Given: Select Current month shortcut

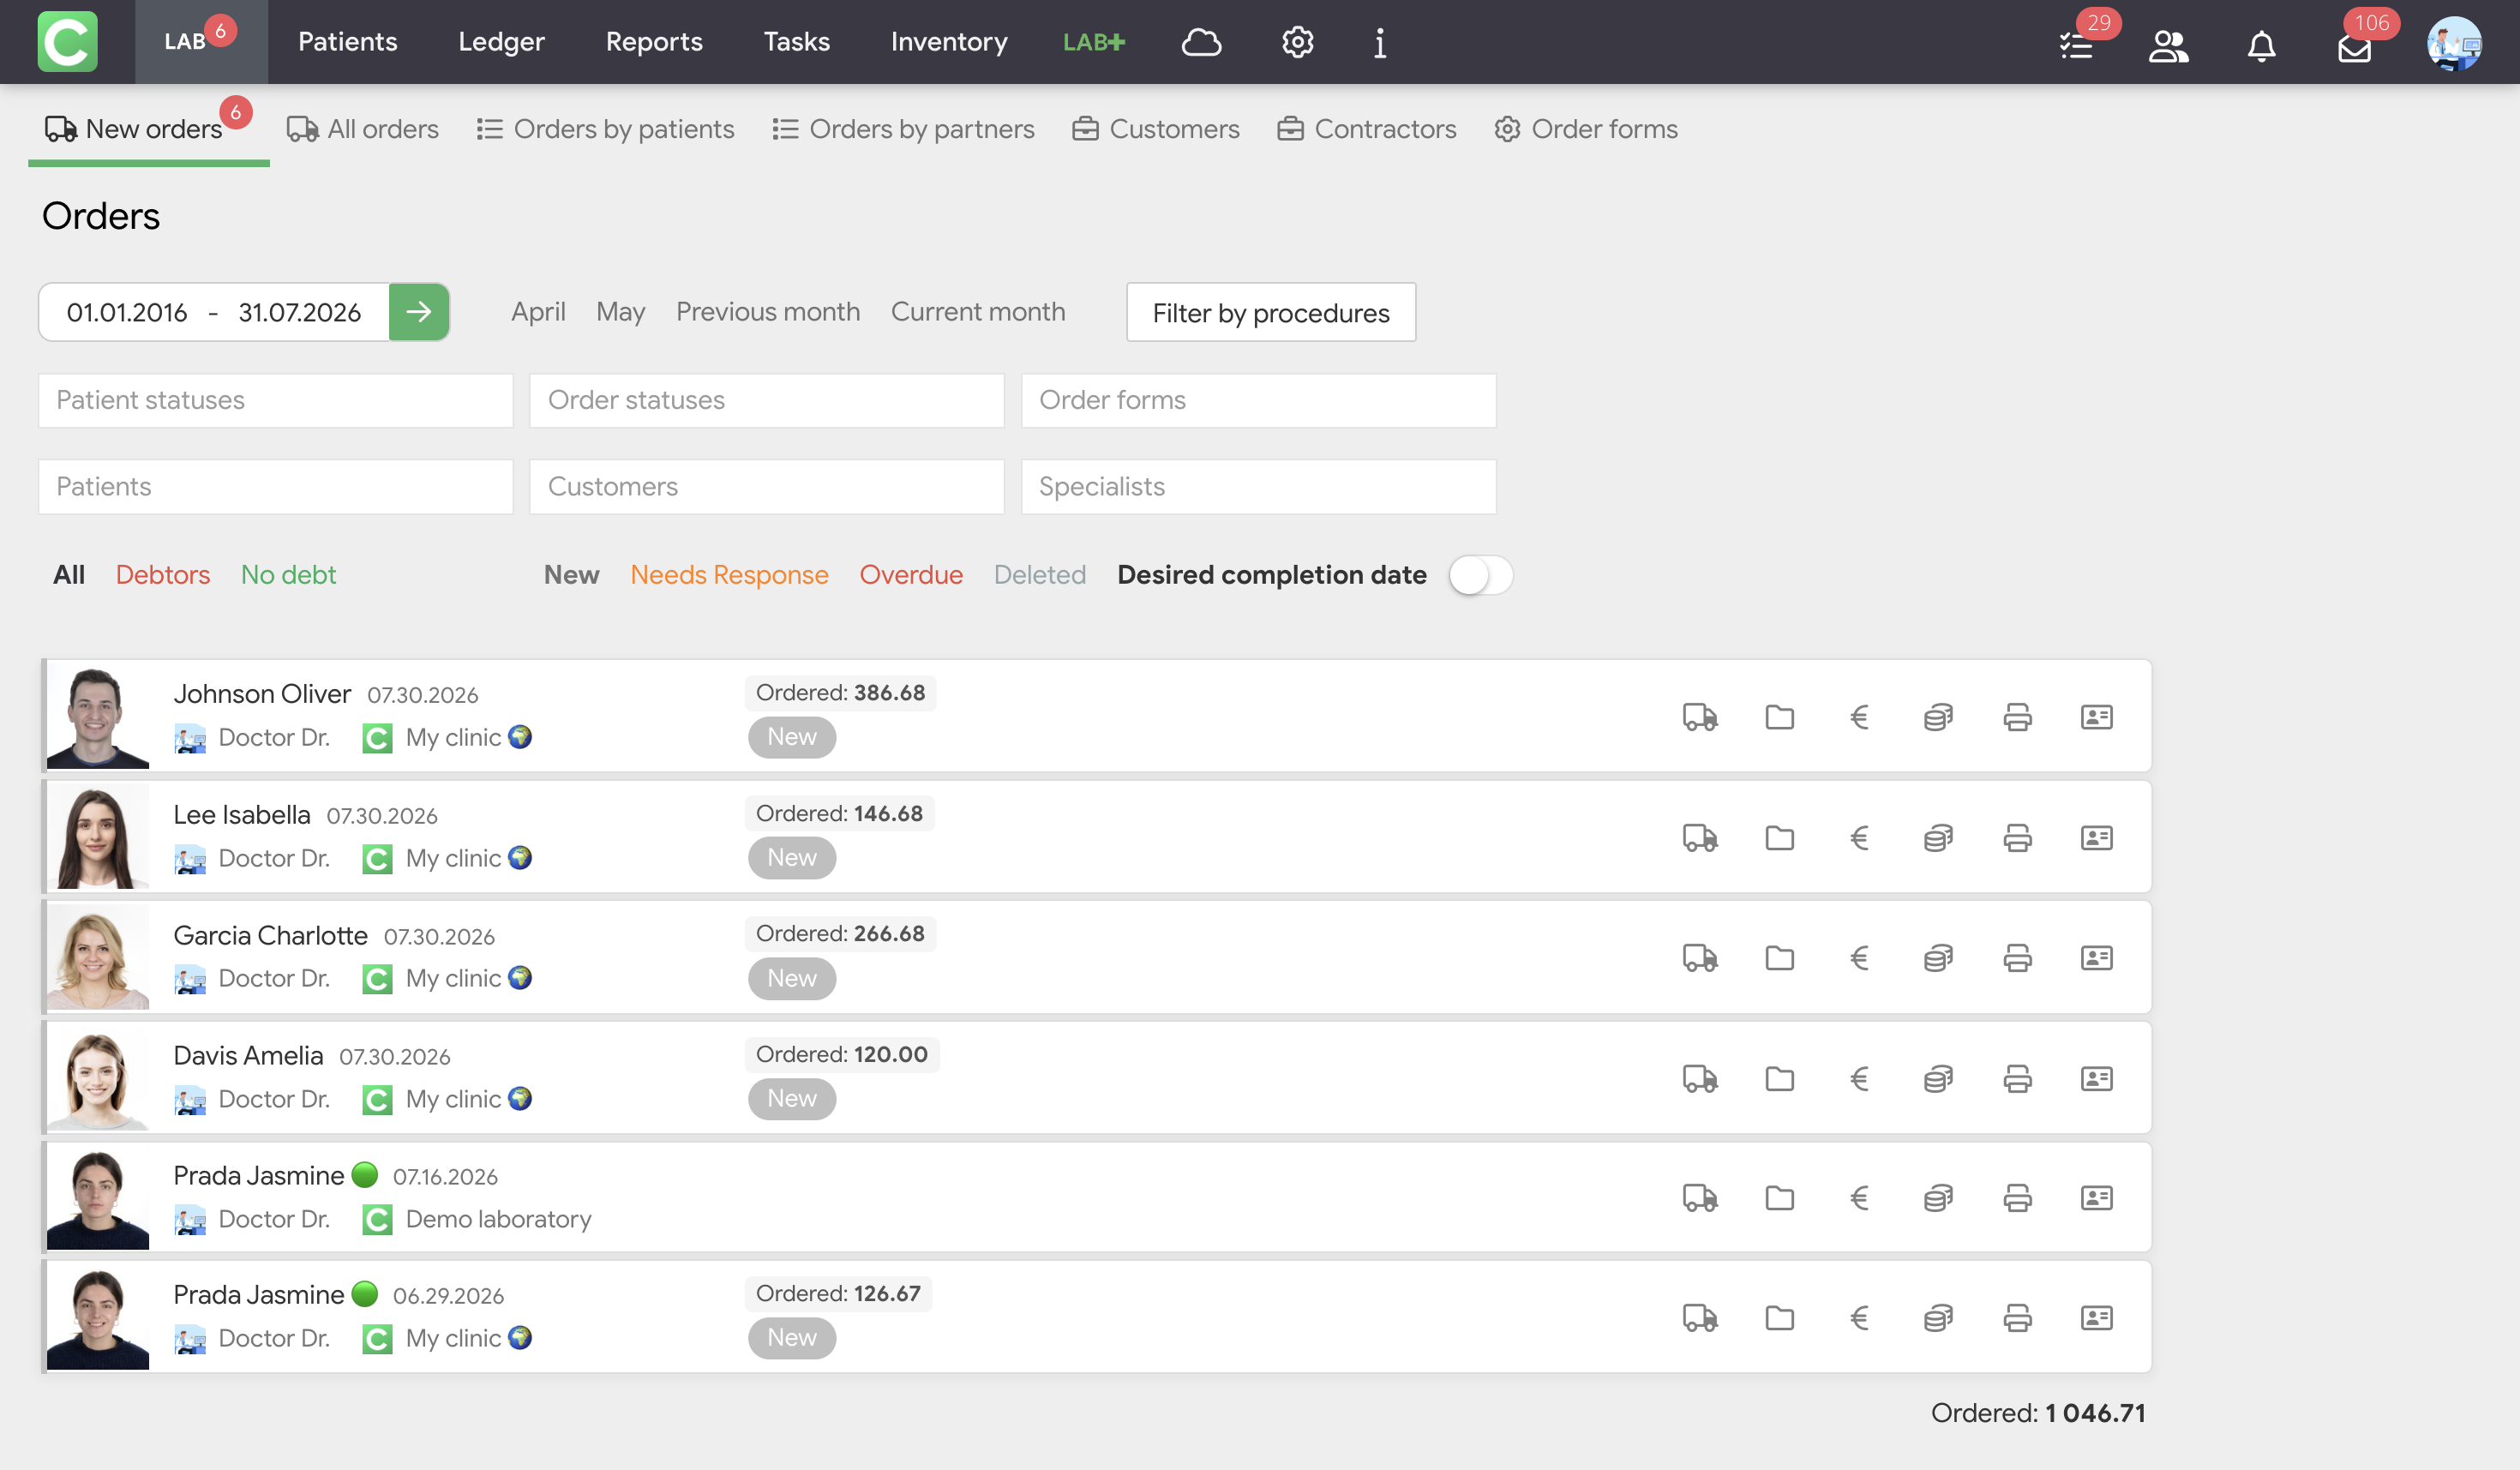Looking at the screenshot, I should (x=978, y=312).
